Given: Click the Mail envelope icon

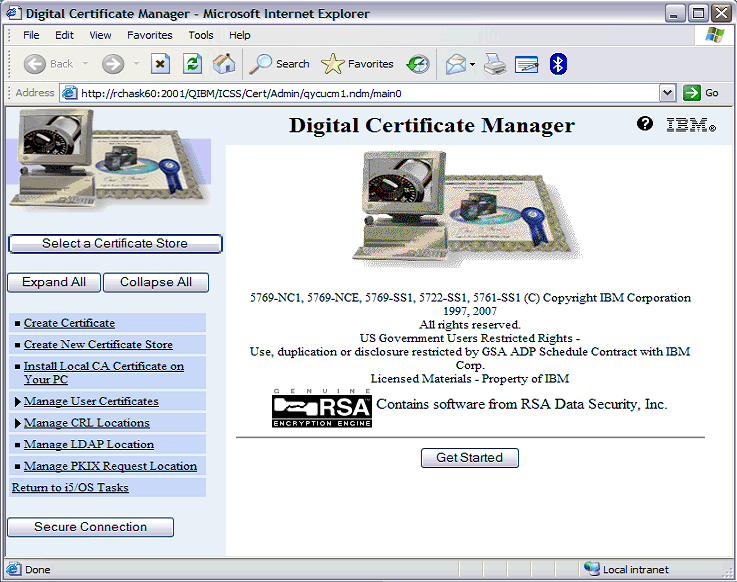Looking at the screenshot, I should click(455, 64).
